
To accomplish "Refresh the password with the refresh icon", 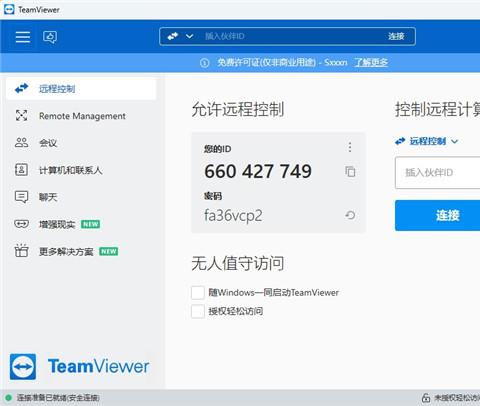I will tap(350, 215).
